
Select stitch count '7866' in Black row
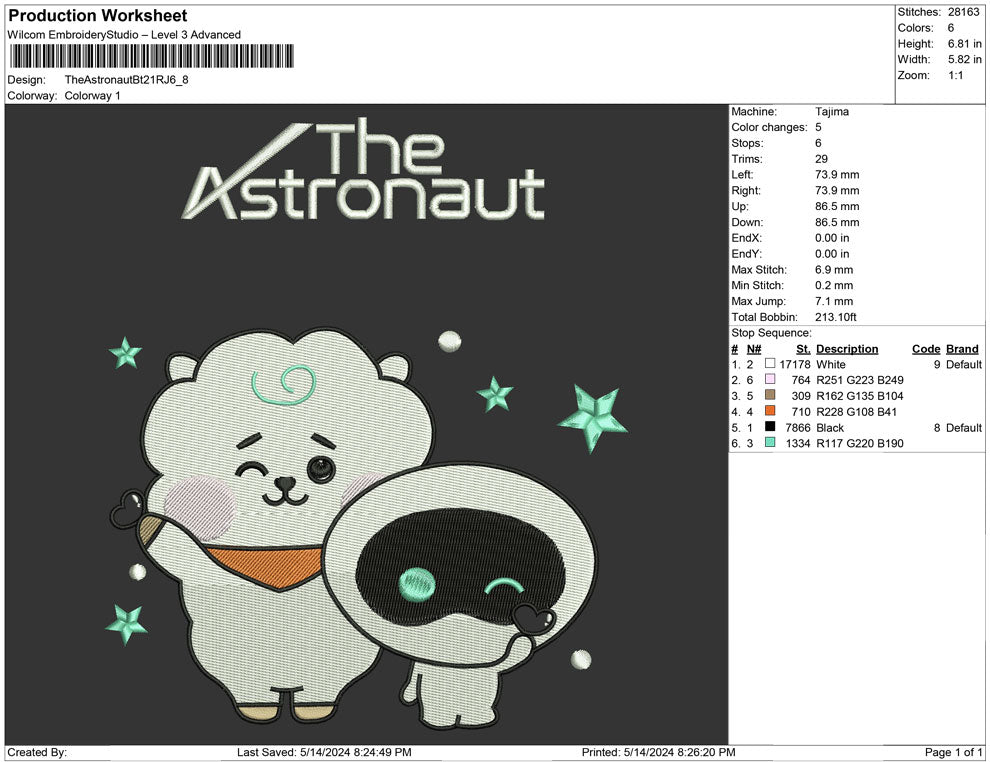click(797, 427)
